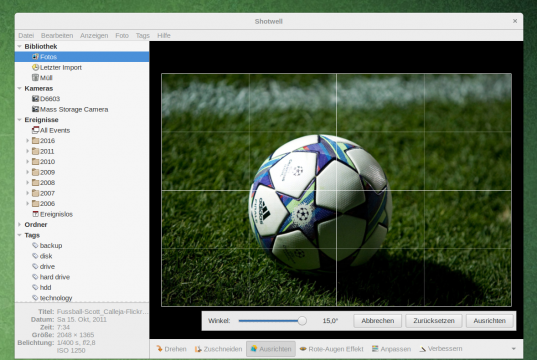Collapse the Ereignisse section
537x360 pixels.
[20, 120]
